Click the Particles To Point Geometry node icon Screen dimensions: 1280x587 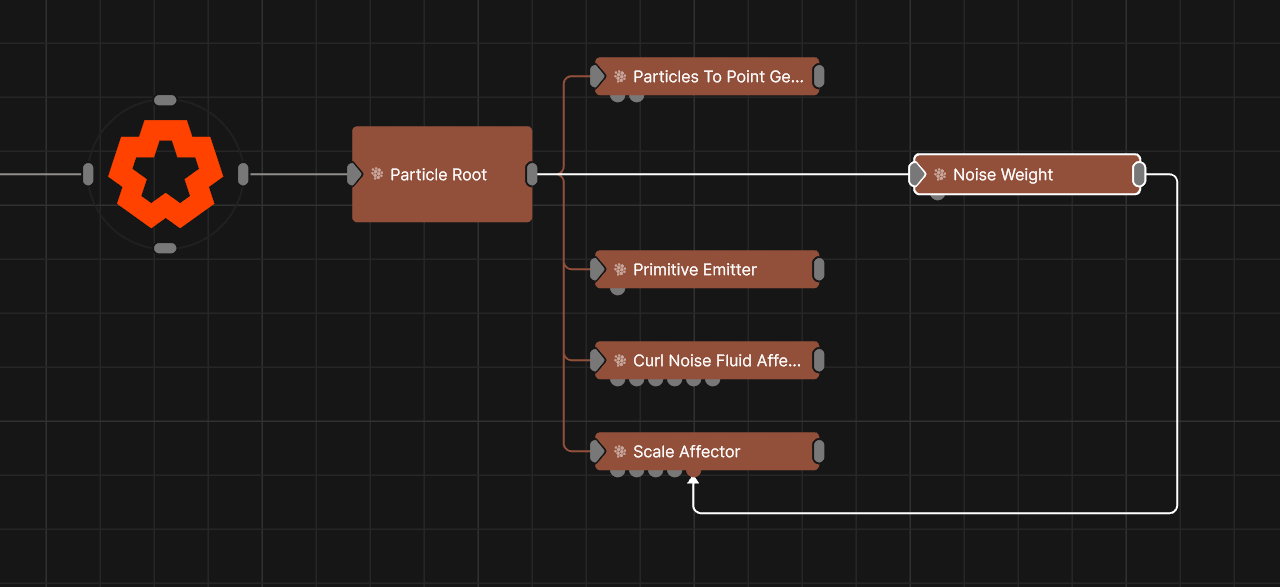click(620, 77)
